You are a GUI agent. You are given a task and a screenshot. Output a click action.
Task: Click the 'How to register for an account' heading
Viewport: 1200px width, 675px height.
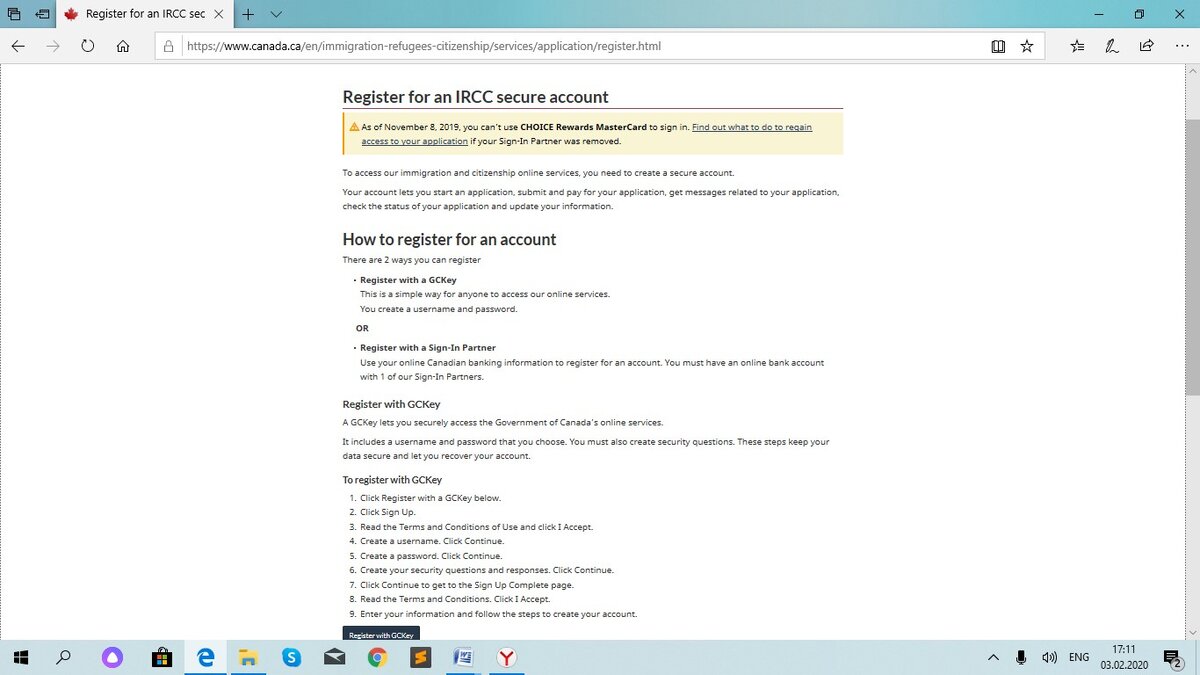pos(449,239)
